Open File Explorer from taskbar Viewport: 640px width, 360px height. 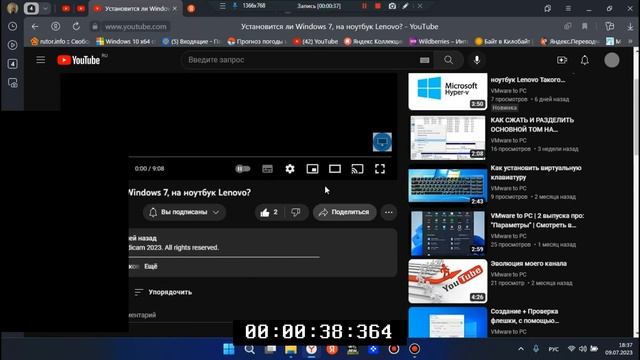click(291, 349)
